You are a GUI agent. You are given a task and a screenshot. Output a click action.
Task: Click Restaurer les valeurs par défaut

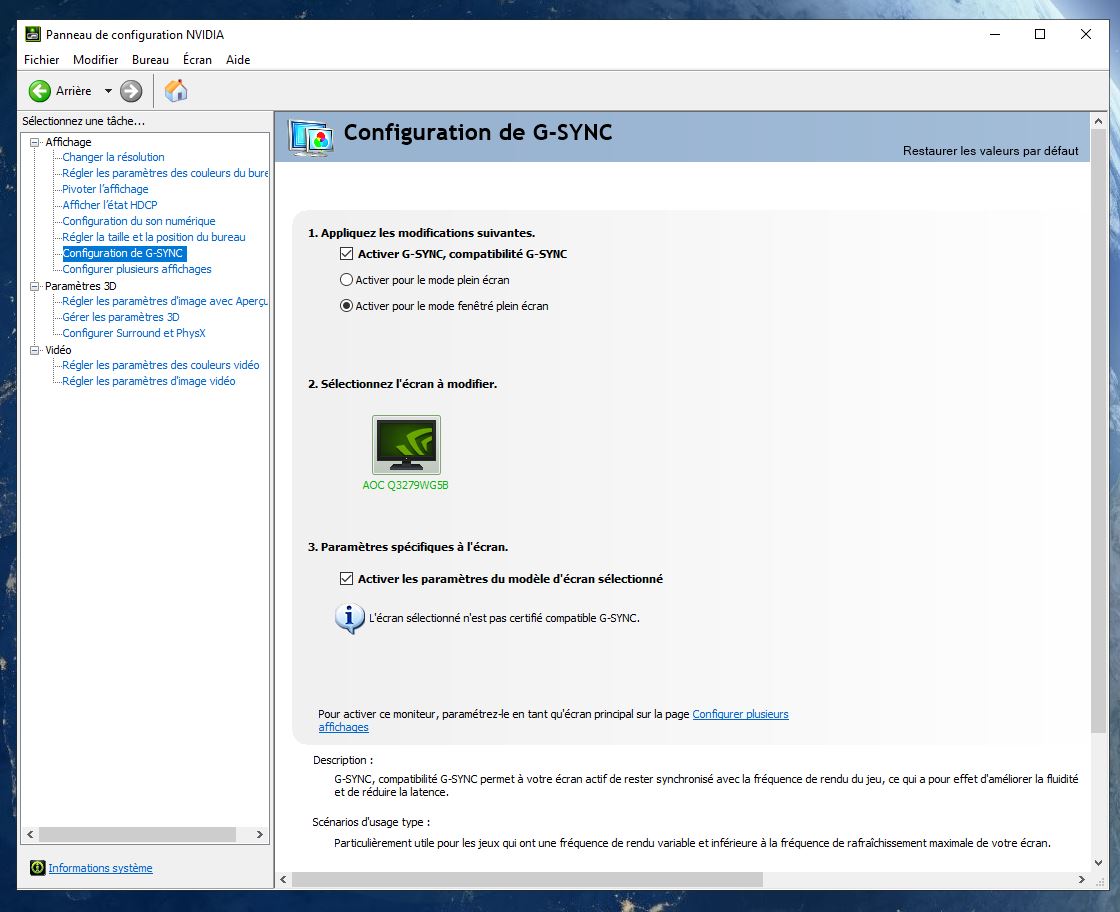[990, 151]
